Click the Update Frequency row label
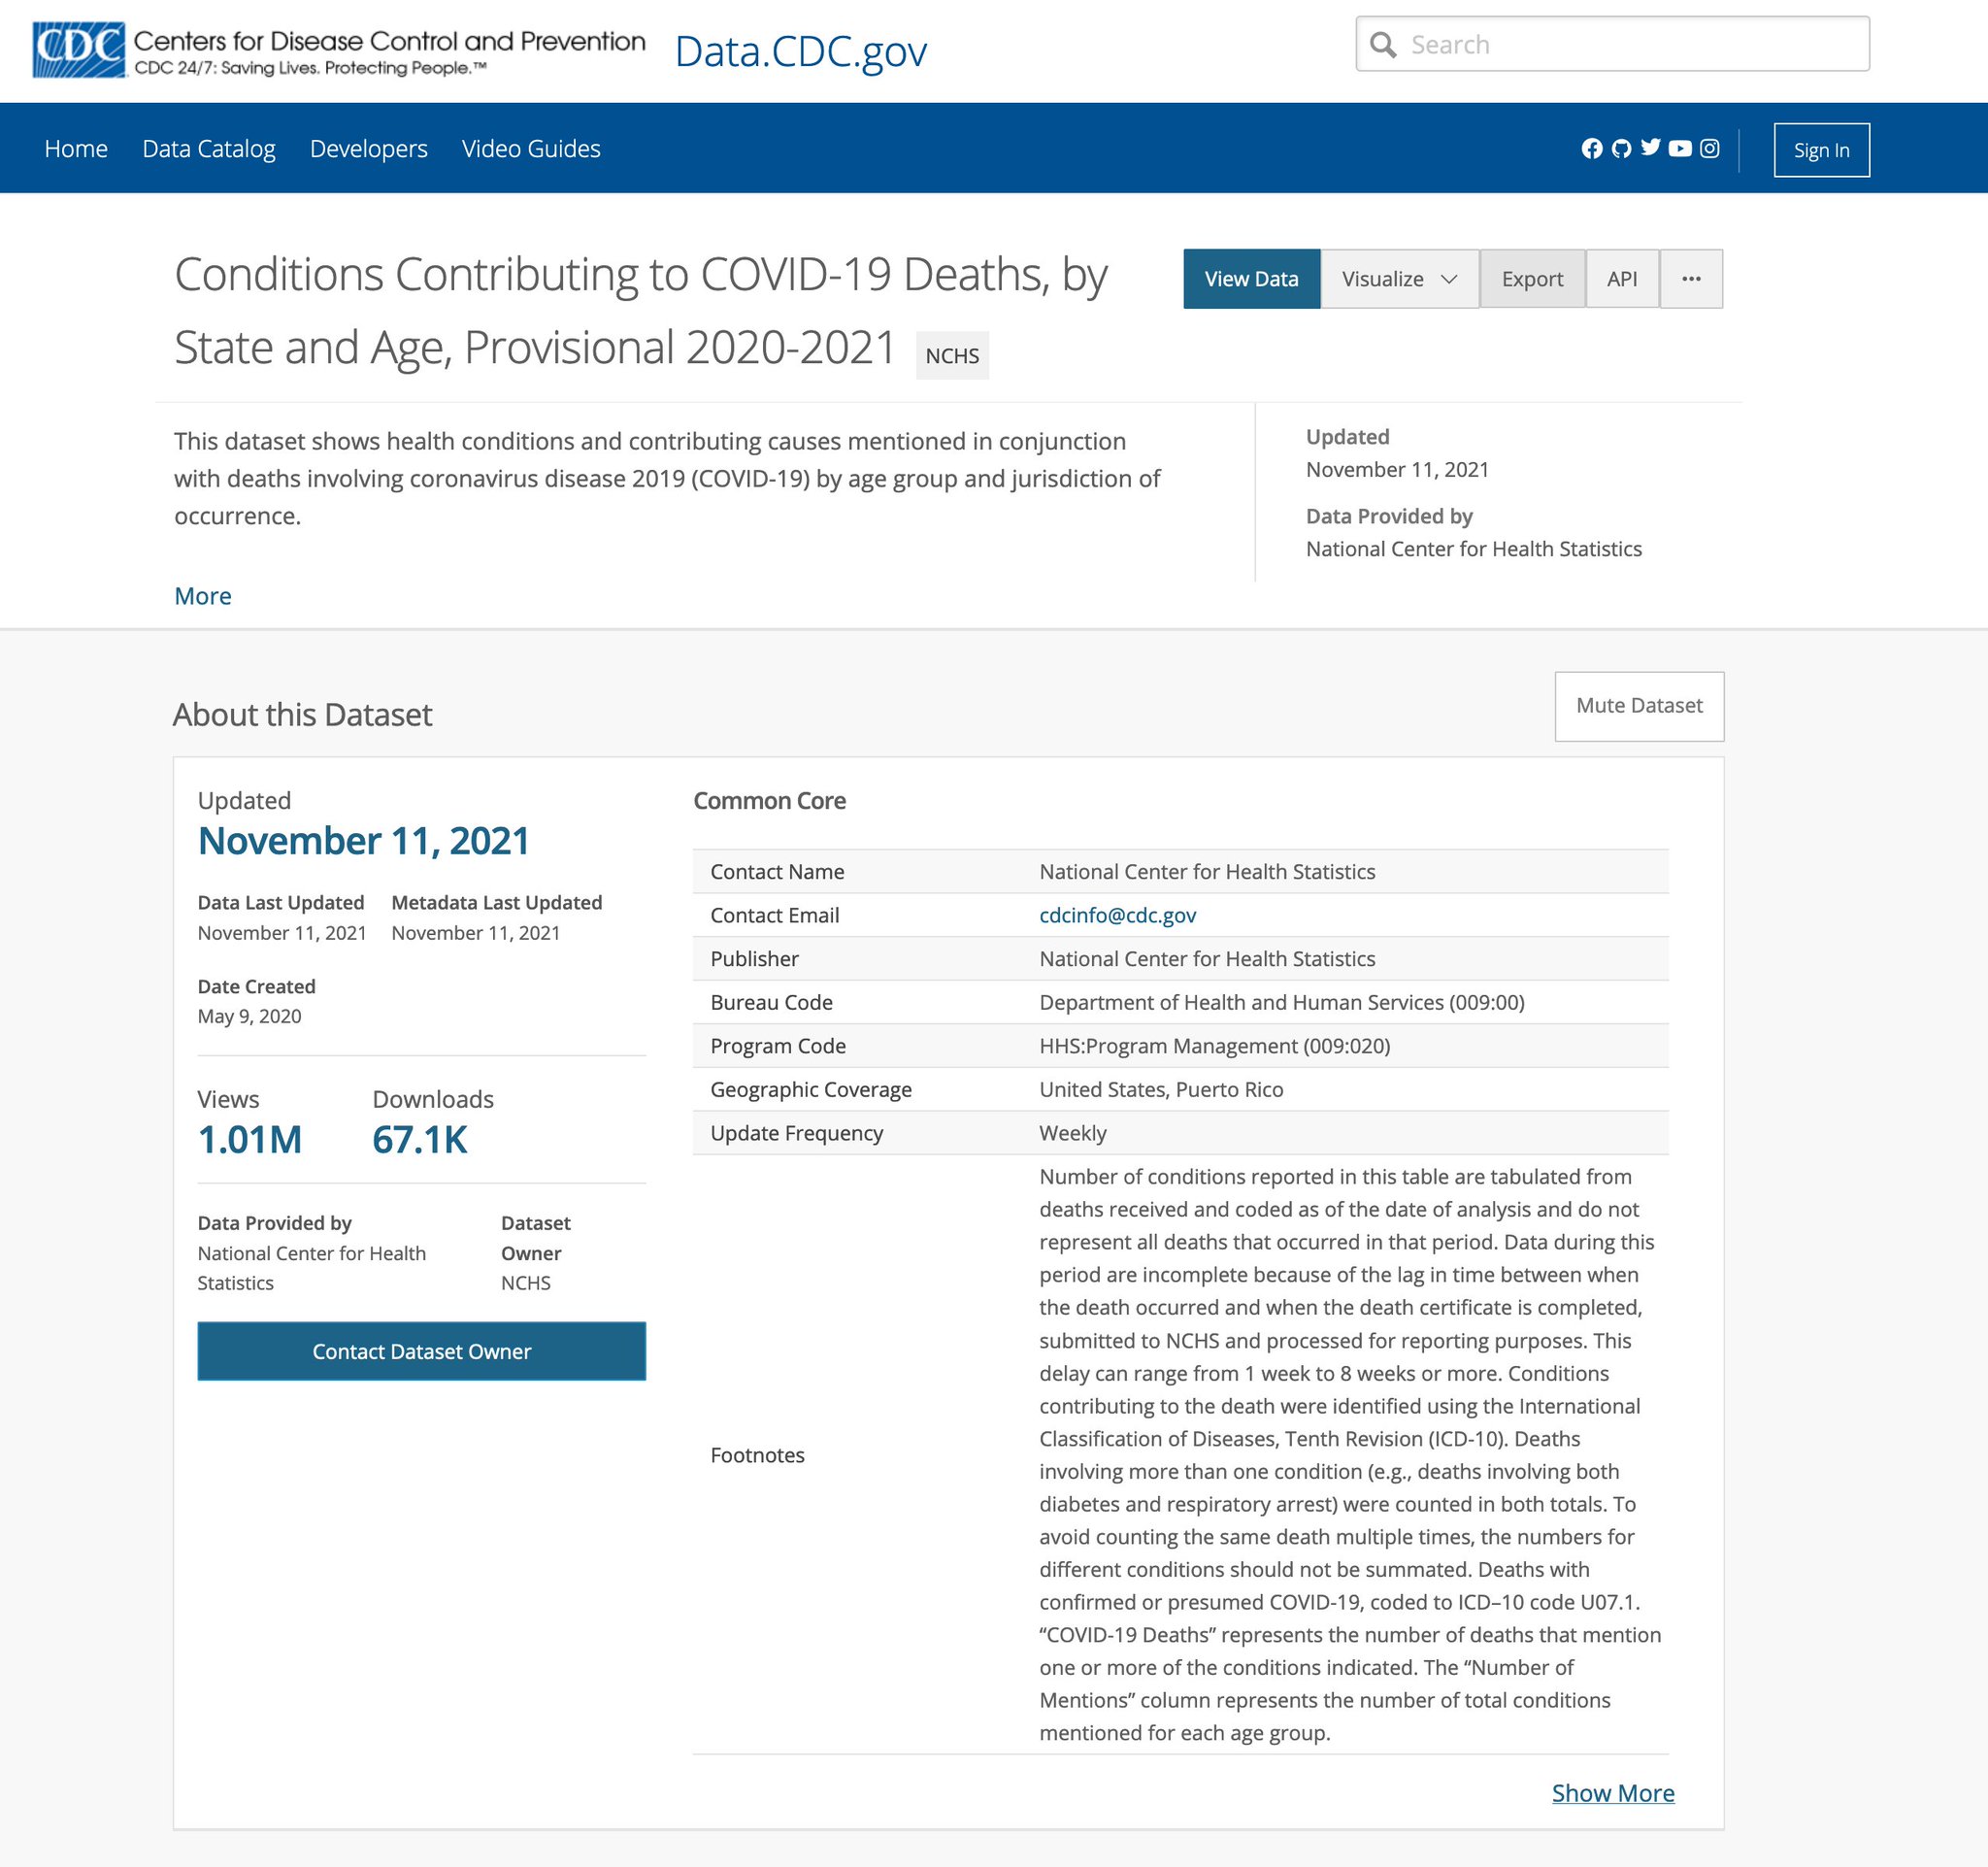This screenshot has width=1988, height=1867. point(796,1133)
